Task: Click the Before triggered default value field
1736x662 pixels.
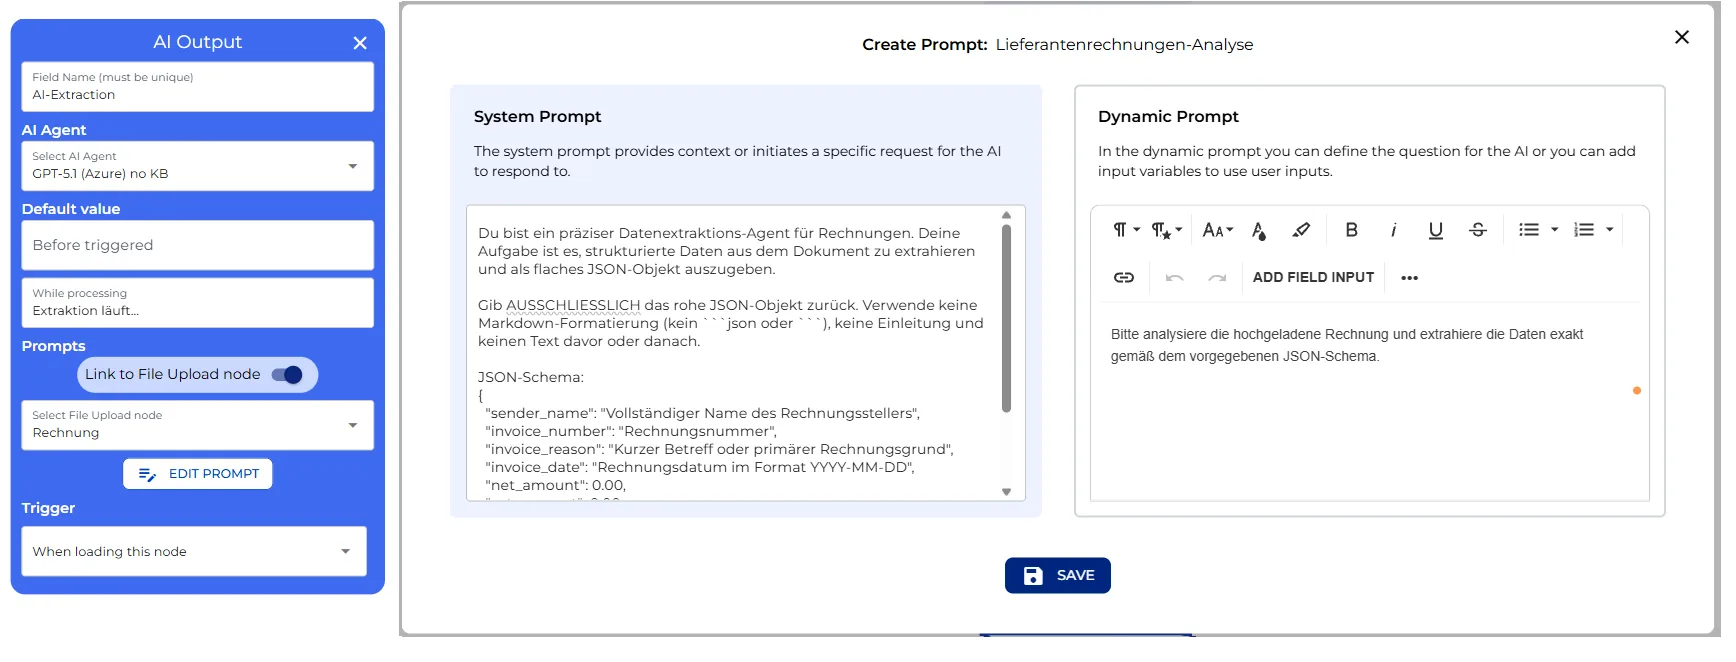Action: (197, 245)
